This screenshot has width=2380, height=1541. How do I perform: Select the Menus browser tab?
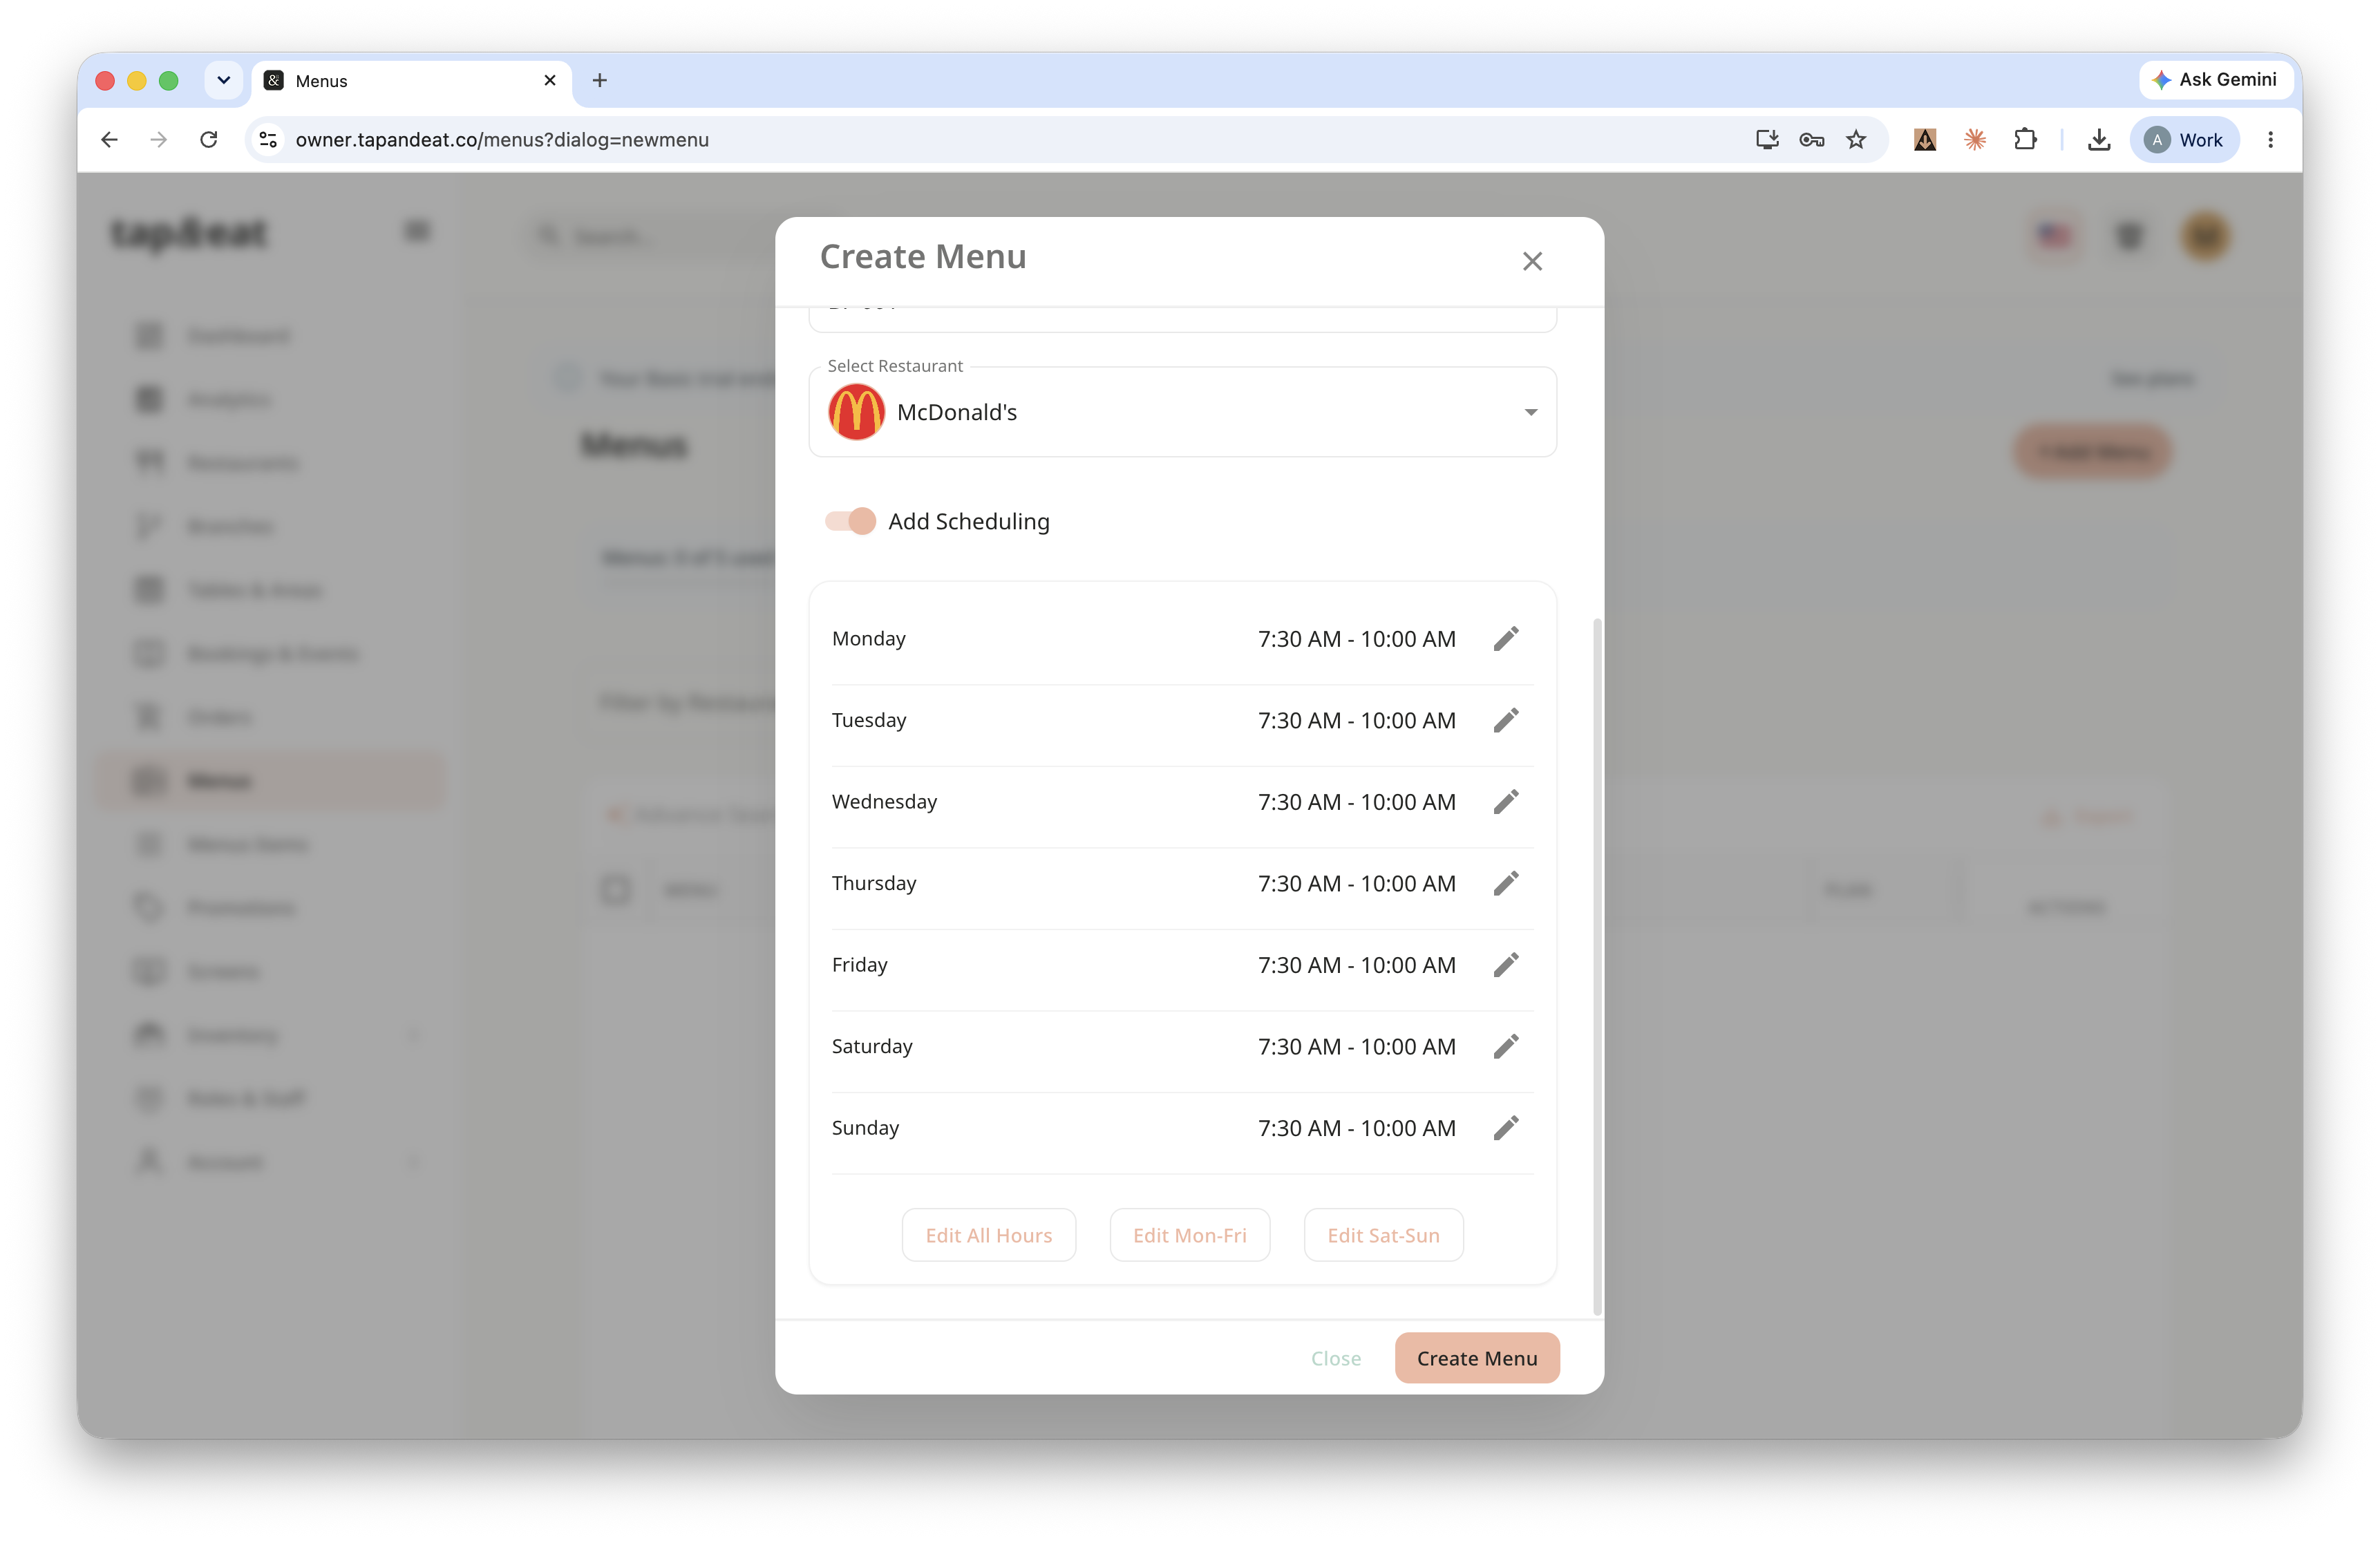pos(412,81)
